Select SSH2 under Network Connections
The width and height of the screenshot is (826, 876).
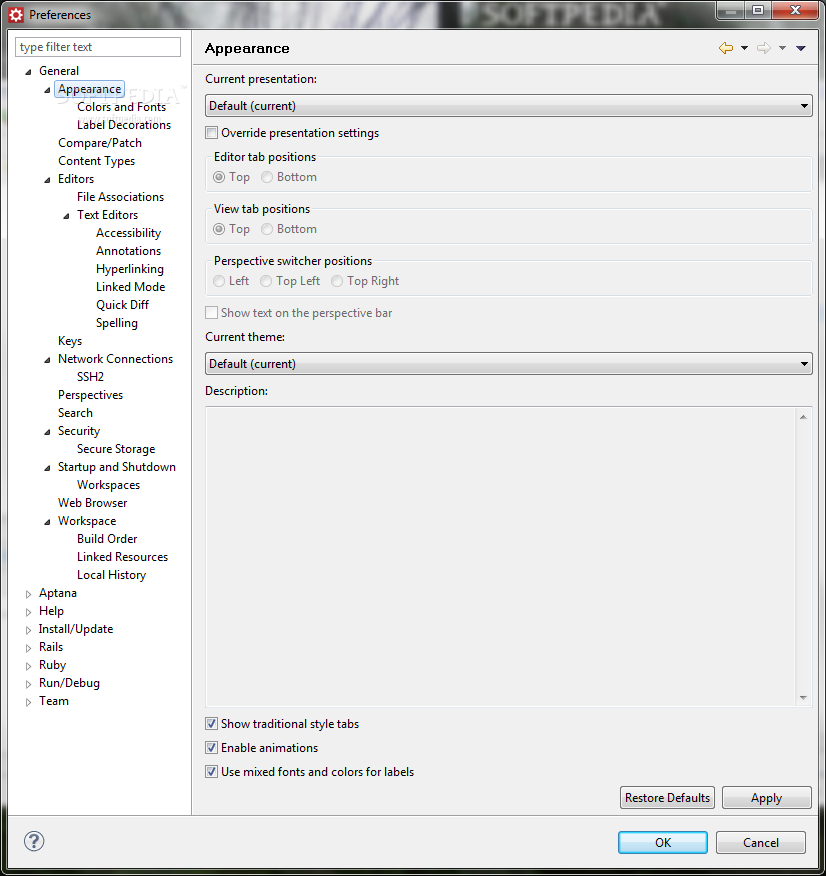(x=90, y=377)
